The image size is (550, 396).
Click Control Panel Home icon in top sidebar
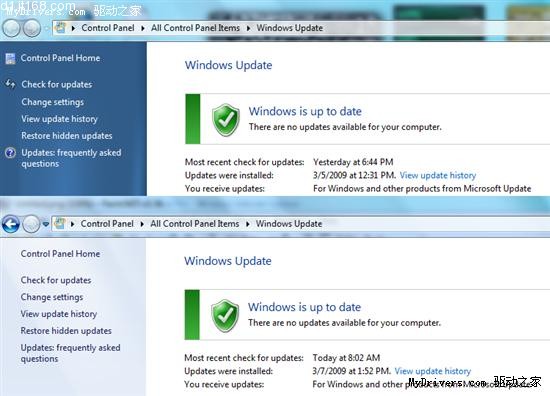pyautogui.click(x=11, y=59)
